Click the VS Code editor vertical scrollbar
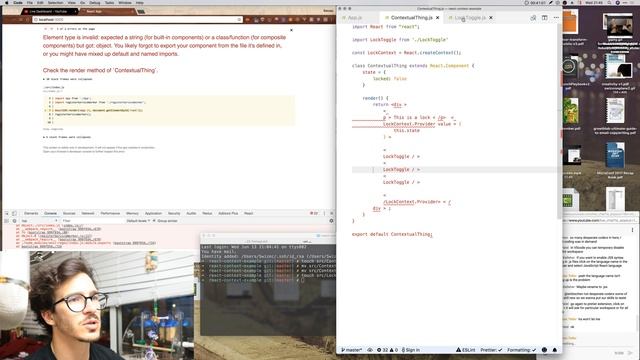The width and height of the screenshot is (640, 360). (560, 121)
